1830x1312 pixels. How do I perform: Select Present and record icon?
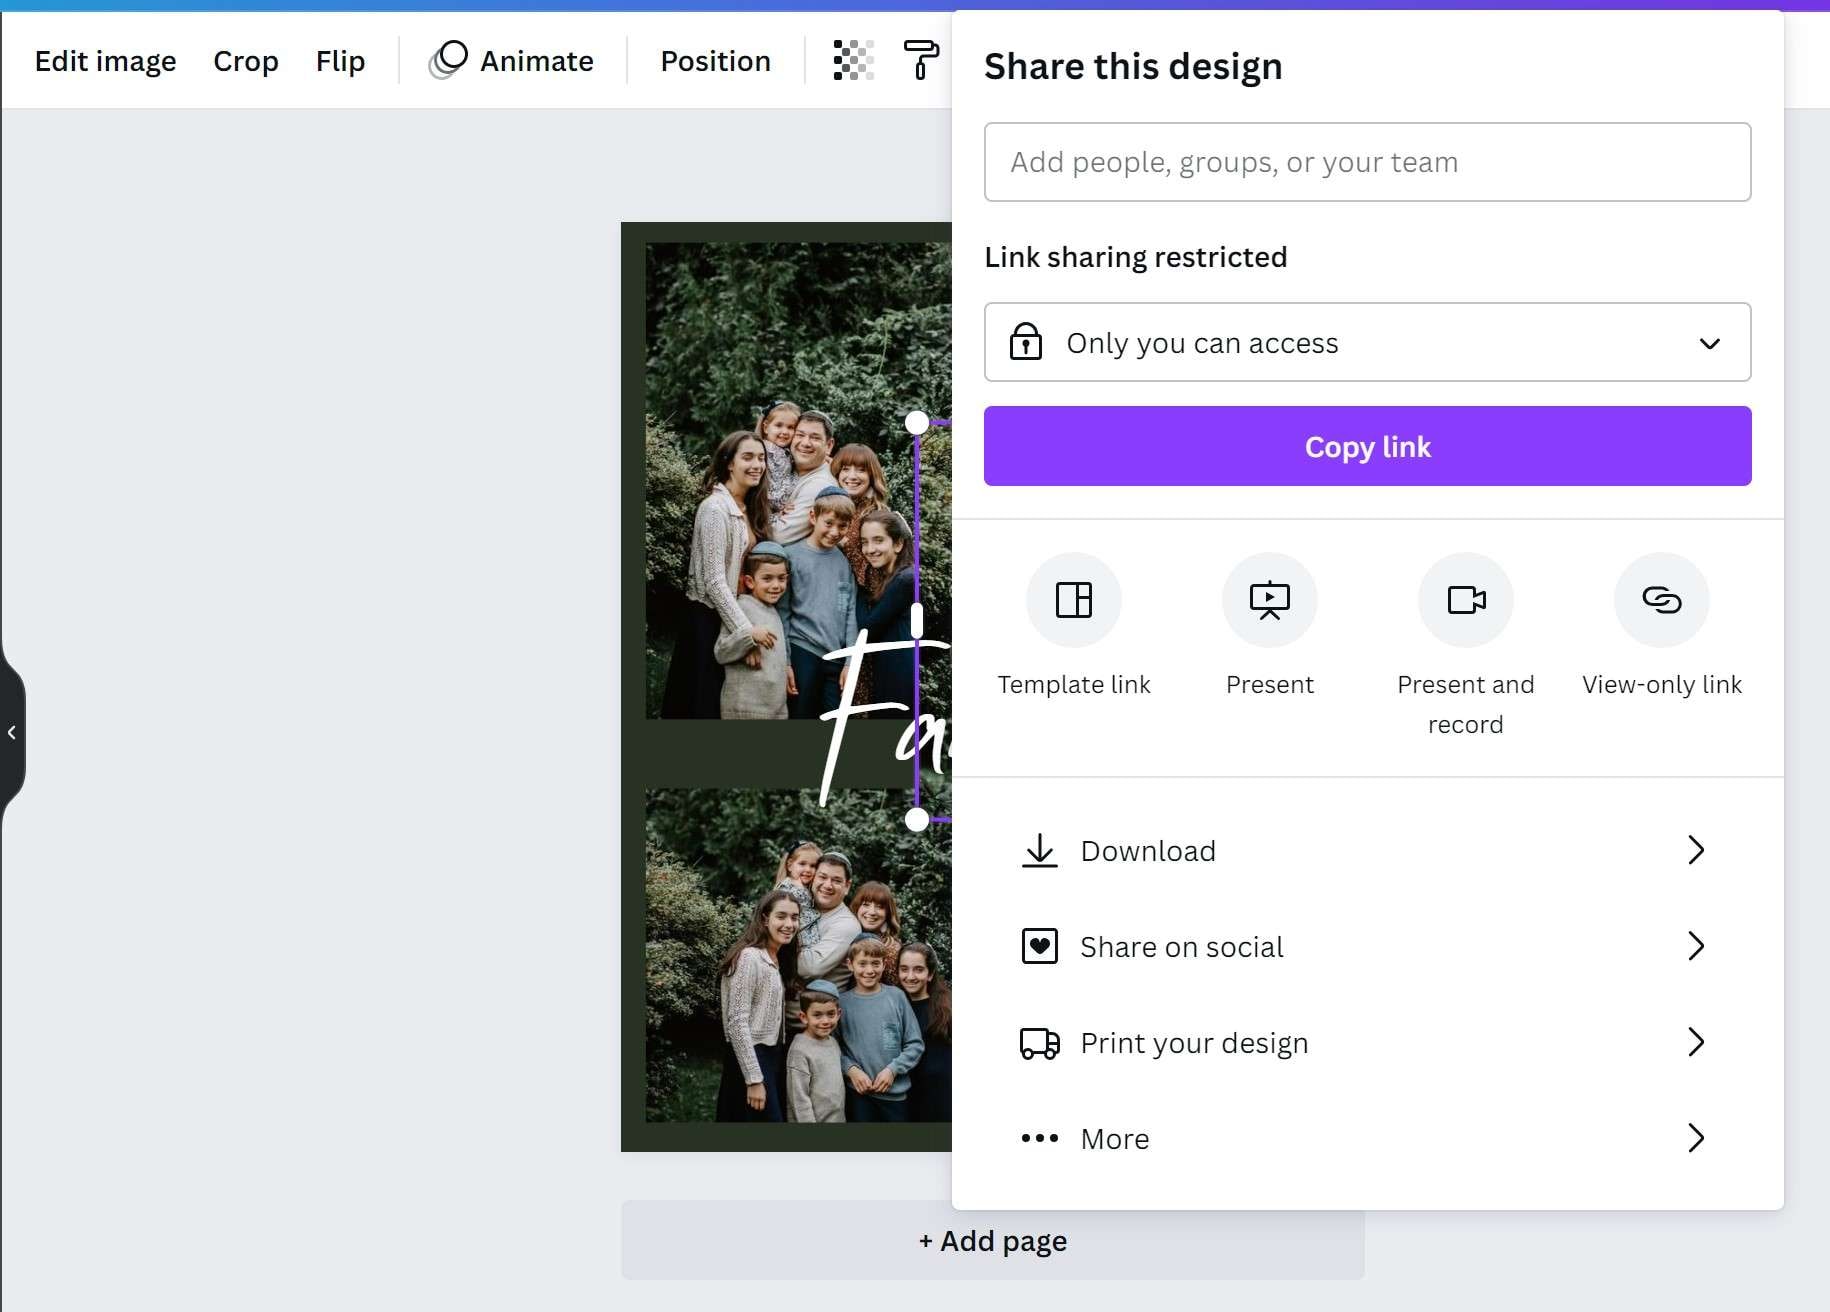coord(1465,601)
